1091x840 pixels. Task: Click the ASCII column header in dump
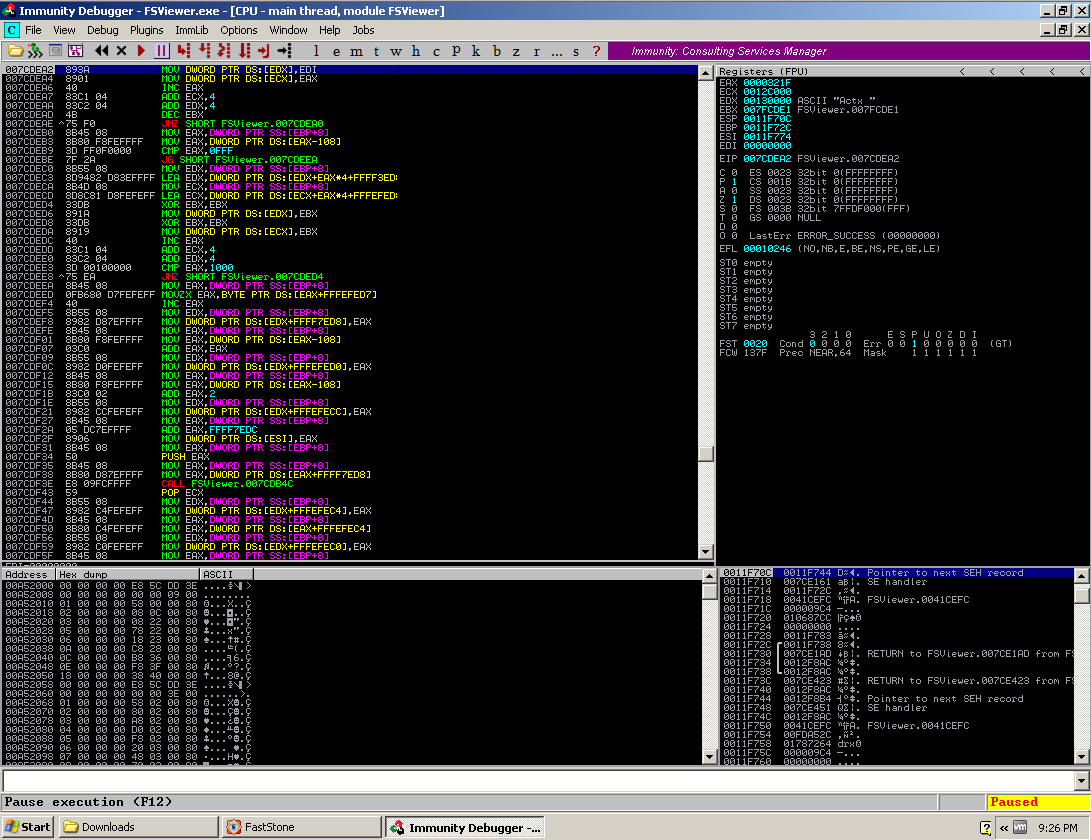click(x=226, y=574)
